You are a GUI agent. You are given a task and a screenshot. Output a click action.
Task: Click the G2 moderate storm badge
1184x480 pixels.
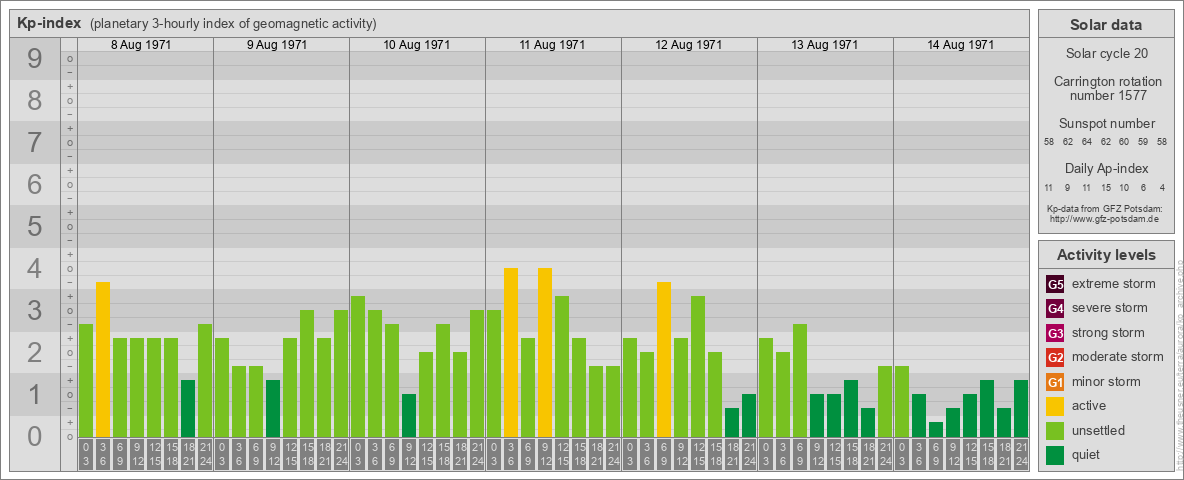[1055, 357]
